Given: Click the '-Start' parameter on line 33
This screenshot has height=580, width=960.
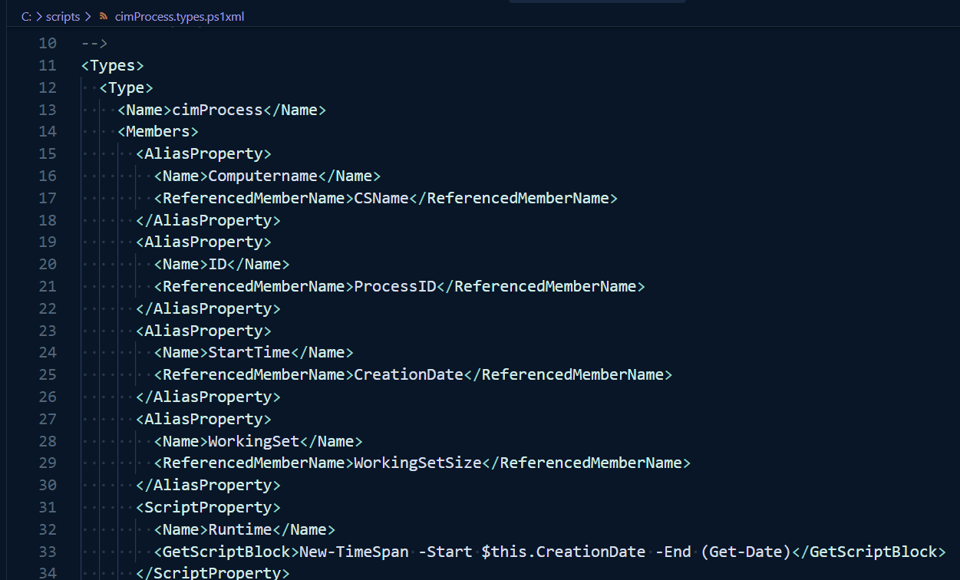Looking at the screenshot, I should (x=445, y=552).
